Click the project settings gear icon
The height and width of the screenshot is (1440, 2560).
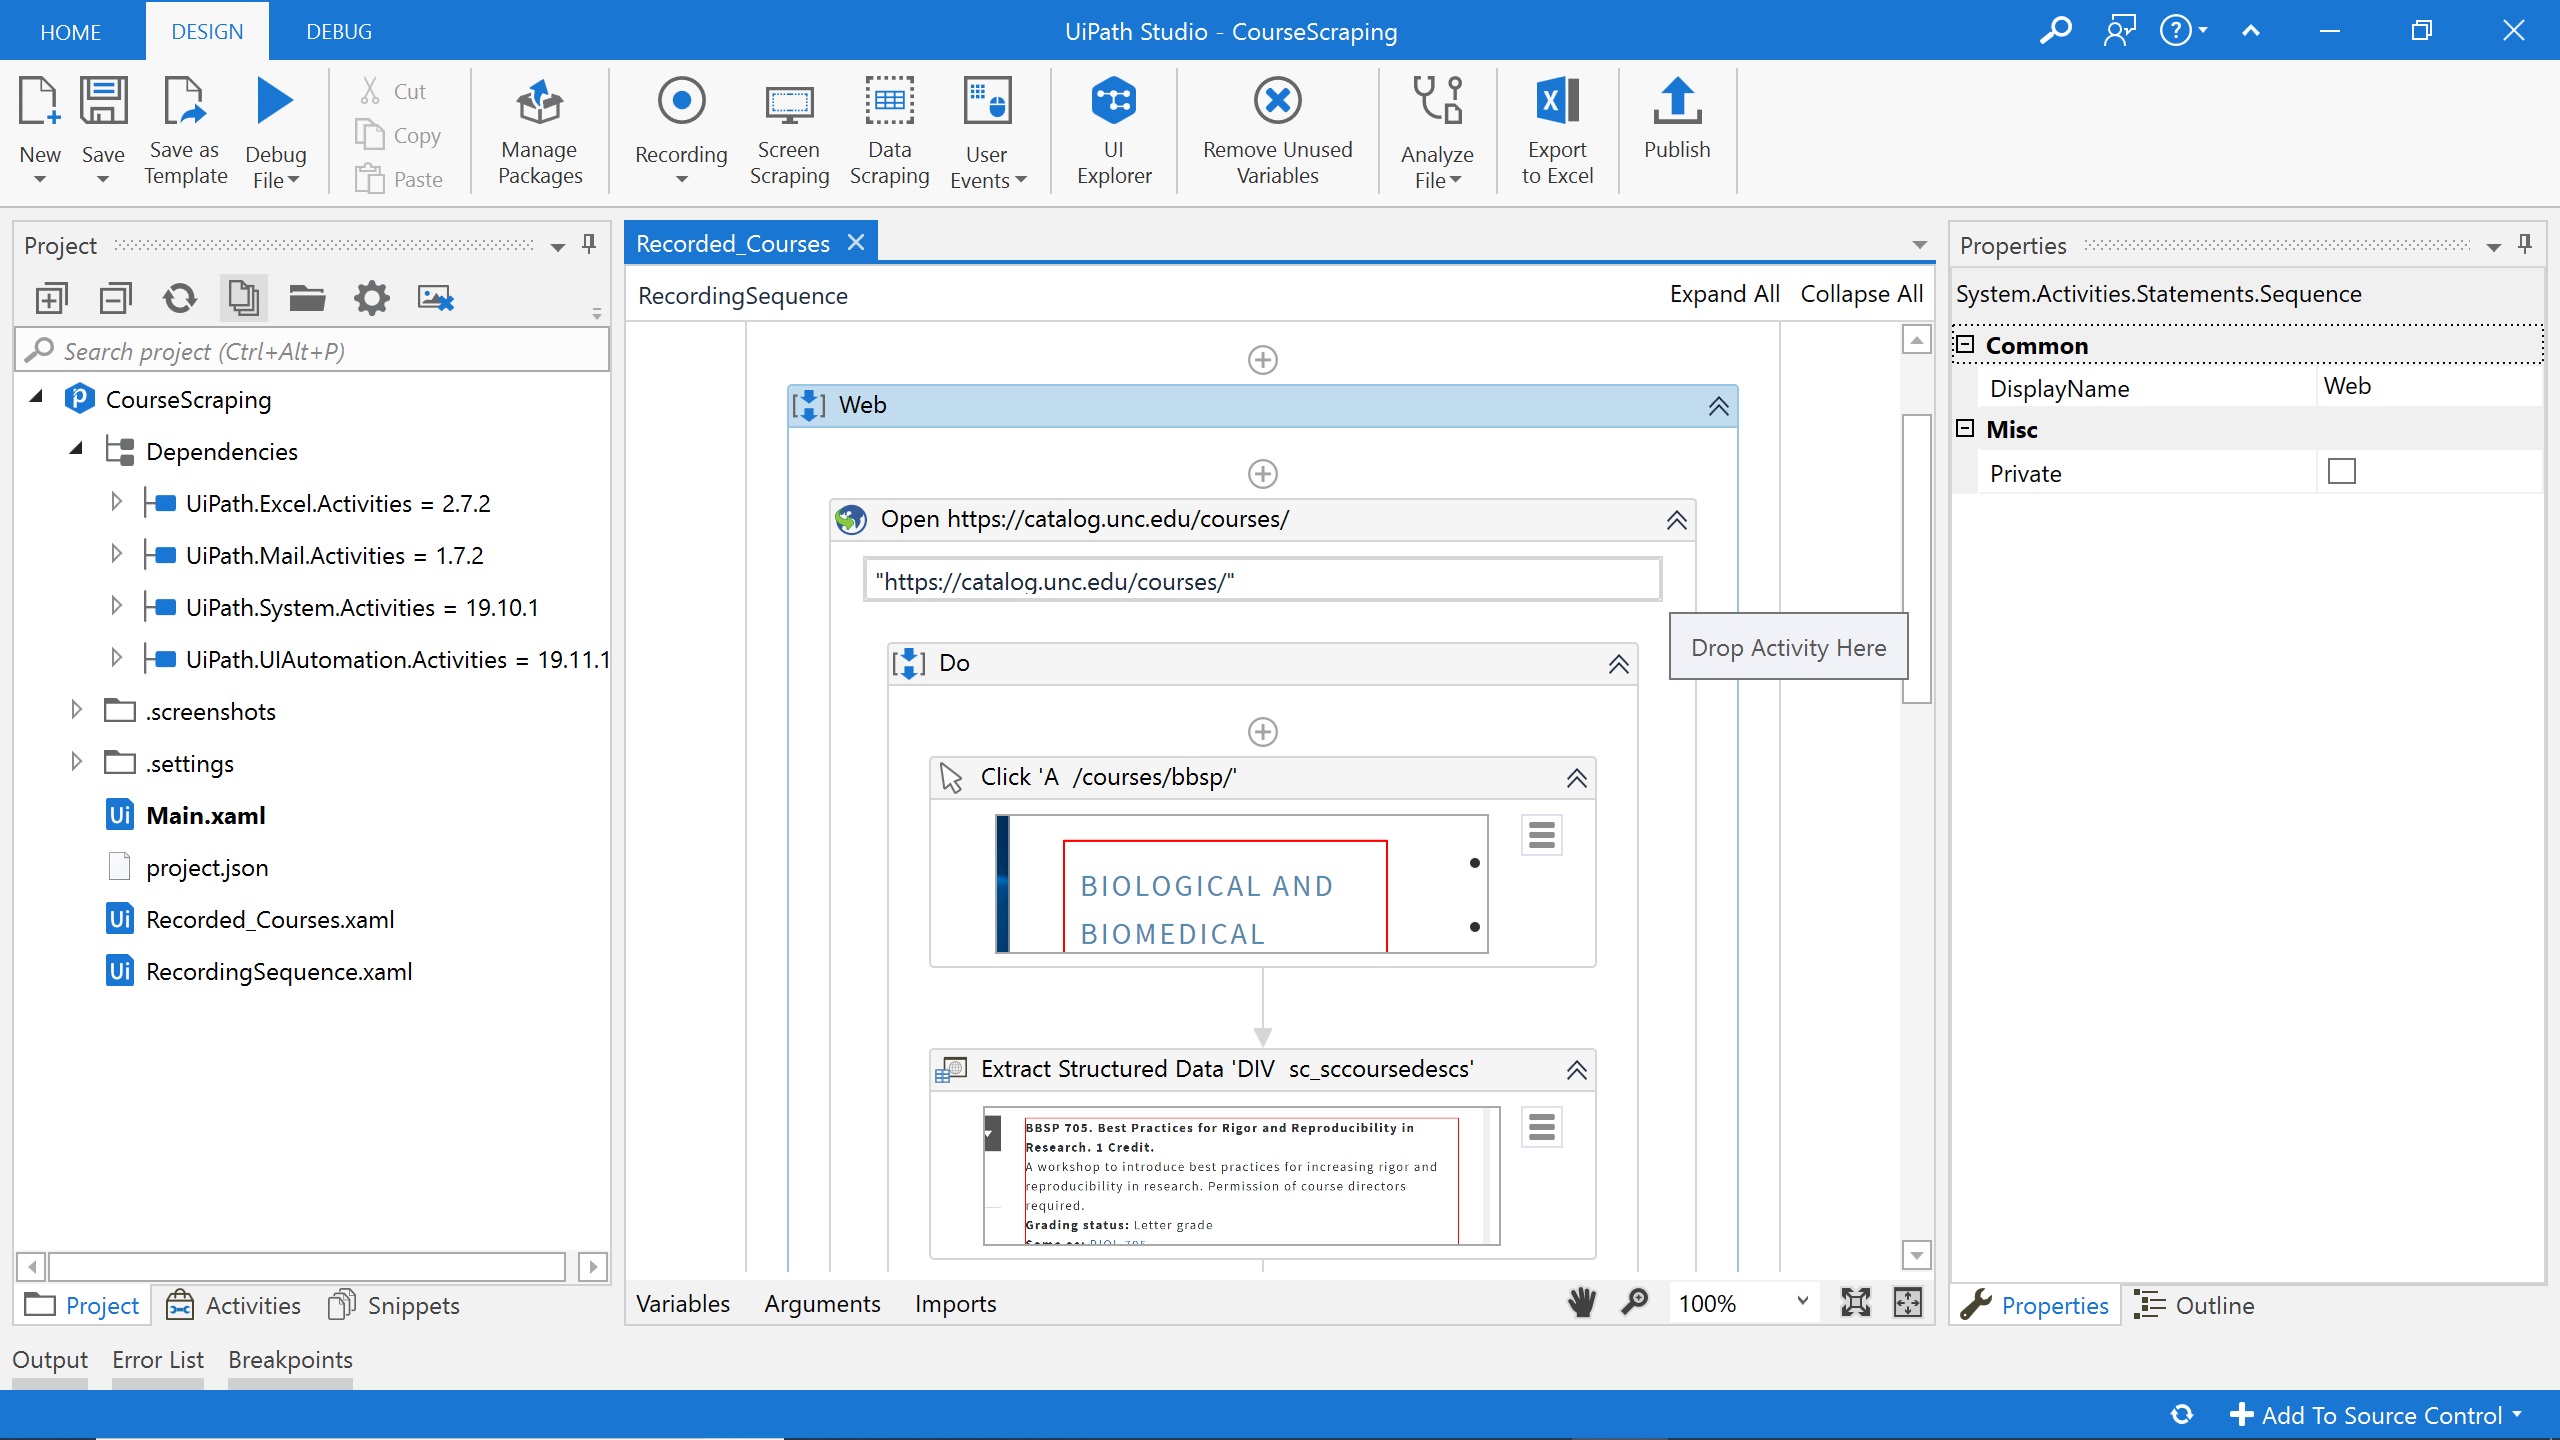tap(371, 298)
